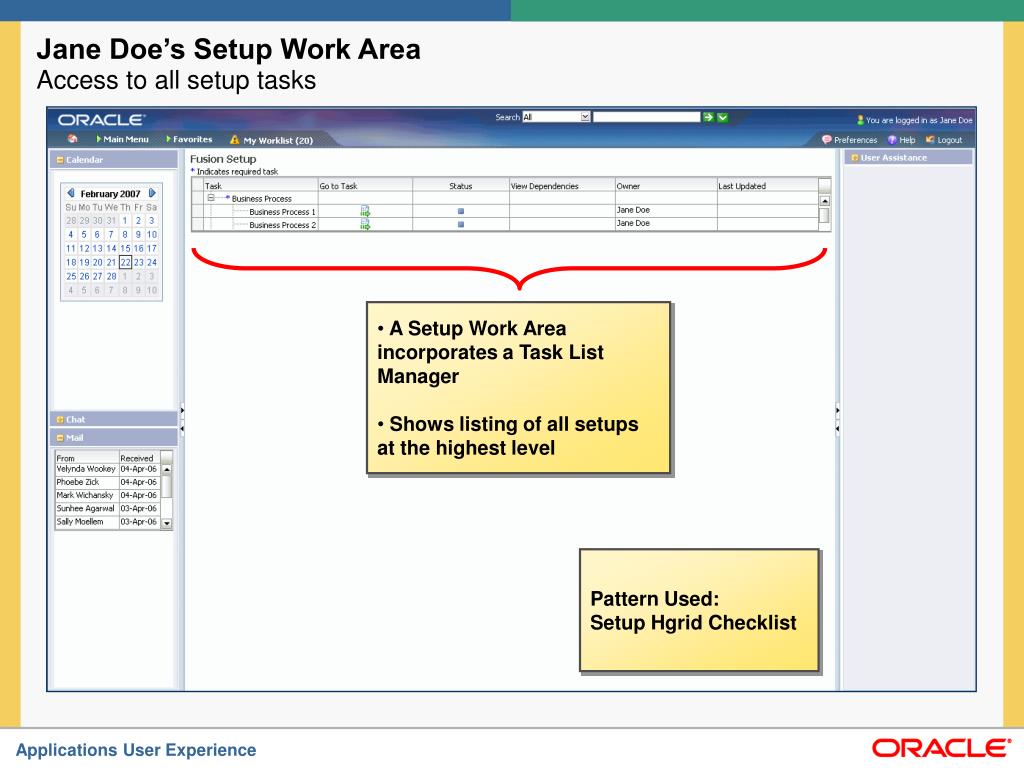Click Go to Task icon for Business Process 1
Viewport: 1024px width, 768px height.
coord(365,211)
